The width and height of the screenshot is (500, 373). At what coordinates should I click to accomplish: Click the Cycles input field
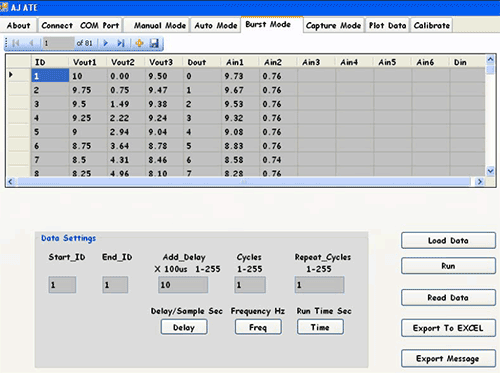click(x=250, y=285)
